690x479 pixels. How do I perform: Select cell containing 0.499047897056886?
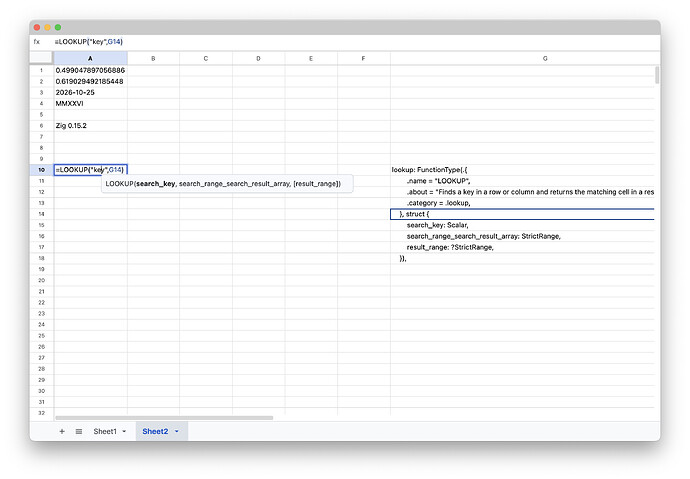click(x=90, y=70)
